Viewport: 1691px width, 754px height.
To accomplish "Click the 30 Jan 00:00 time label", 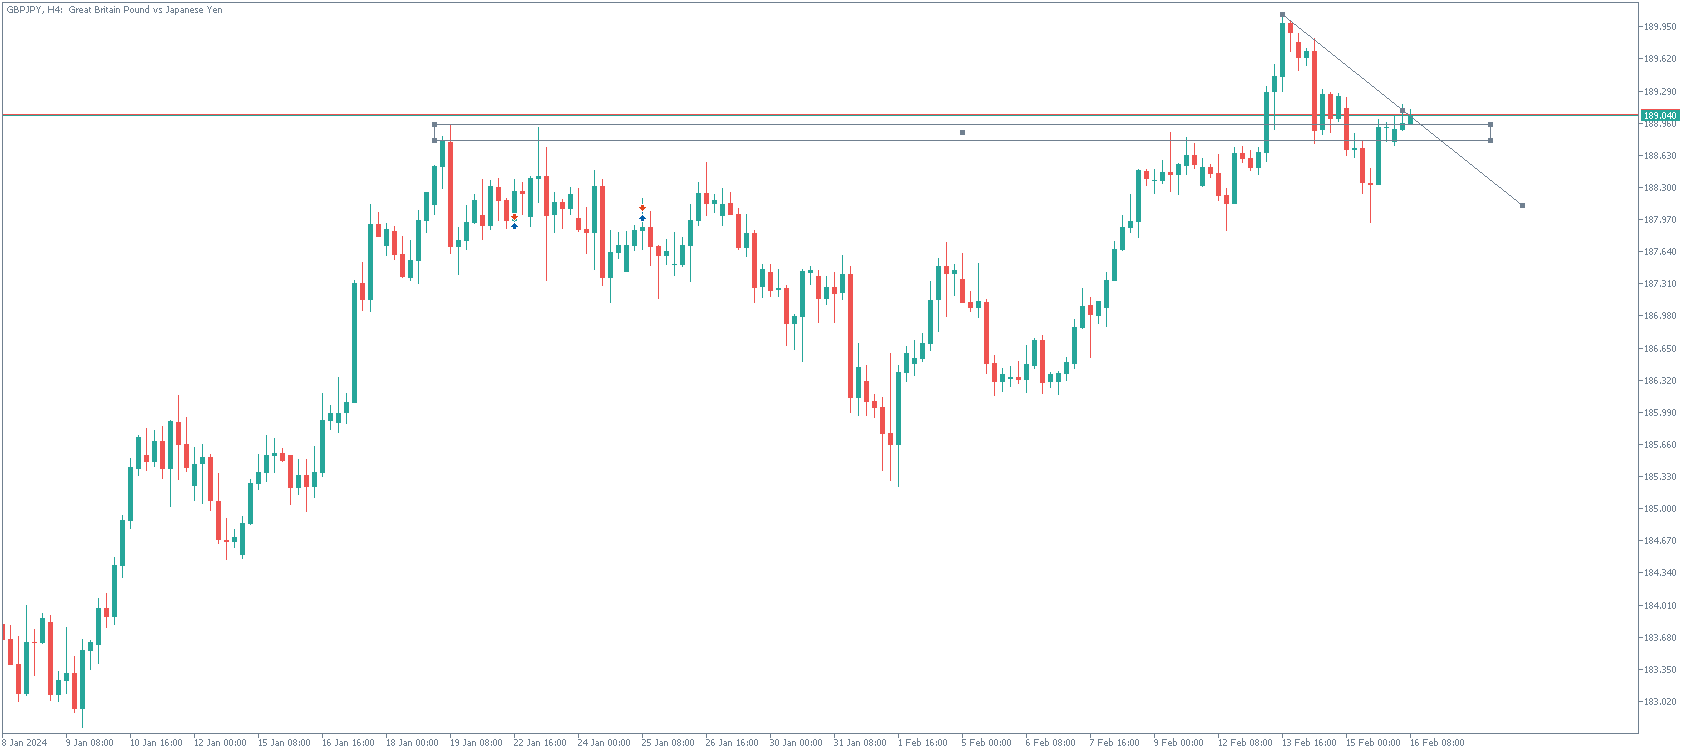I will point(796,743).
